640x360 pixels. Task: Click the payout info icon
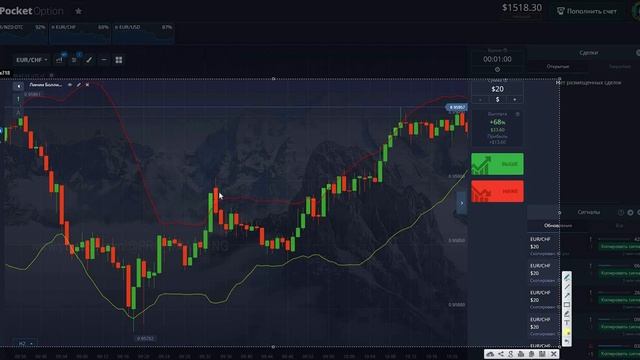tap(518, 114)
